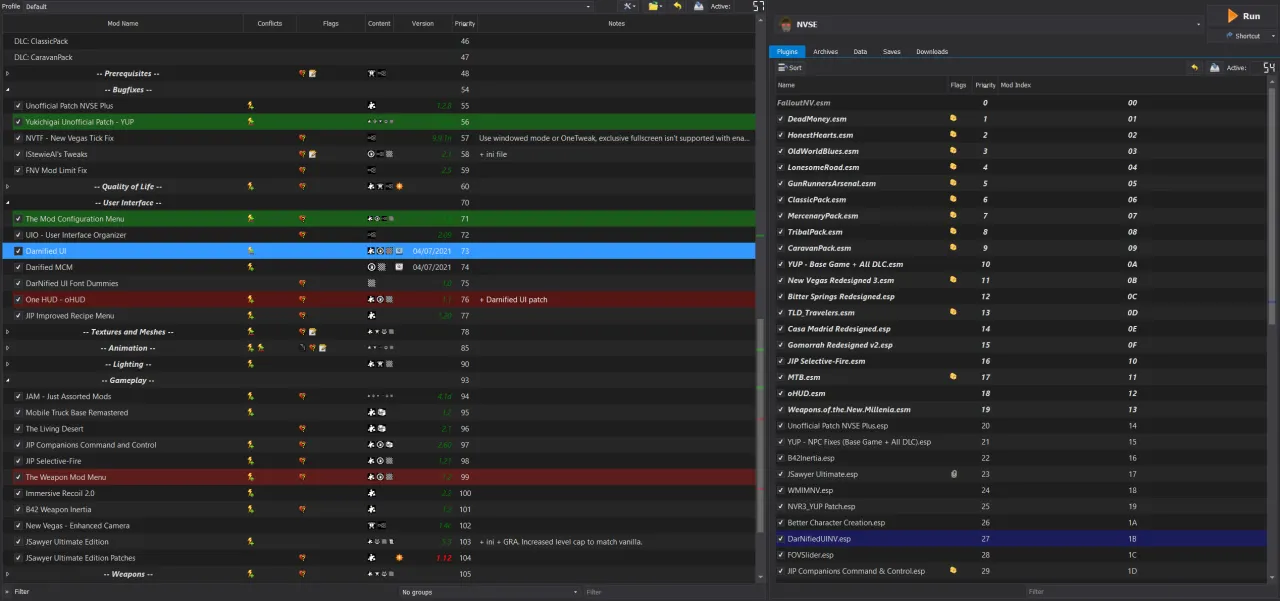Open the No groups dropdown
The image size is (1280, 601).
[x=490, y=592]
